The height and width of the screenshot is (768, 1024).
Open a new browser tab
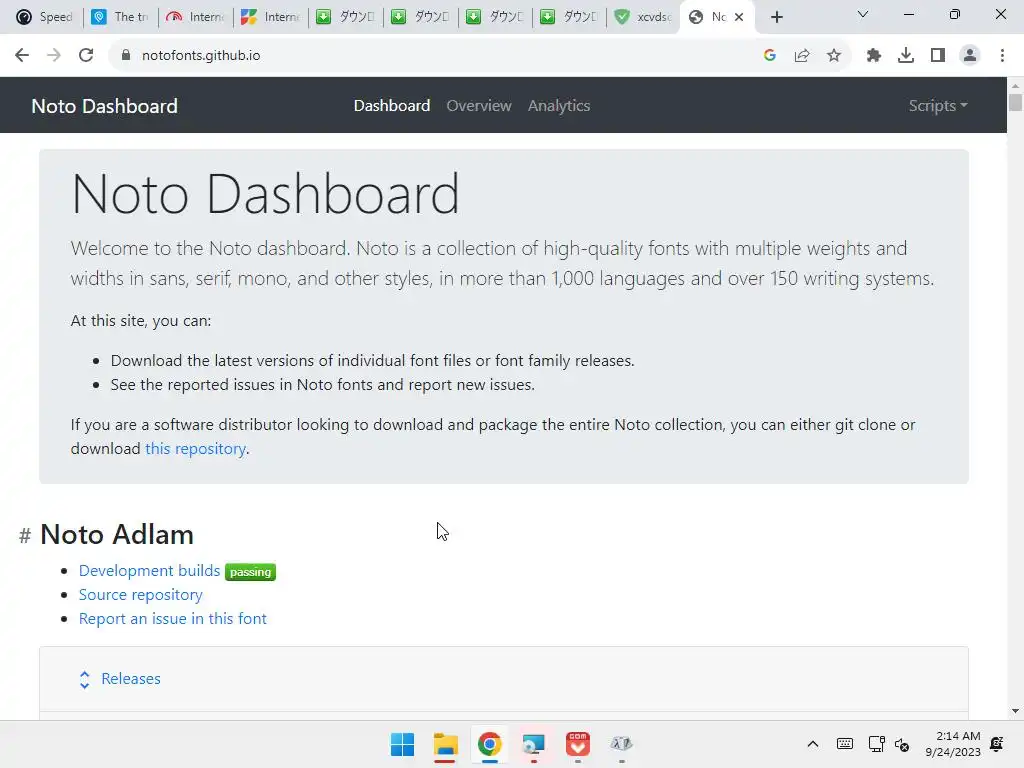[x=776, y=17]
